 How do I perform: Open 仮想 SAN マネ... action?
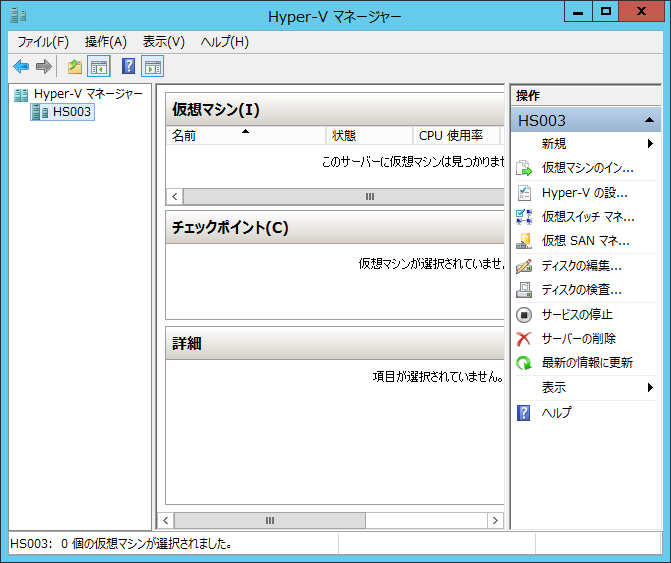tap(586, 241)
